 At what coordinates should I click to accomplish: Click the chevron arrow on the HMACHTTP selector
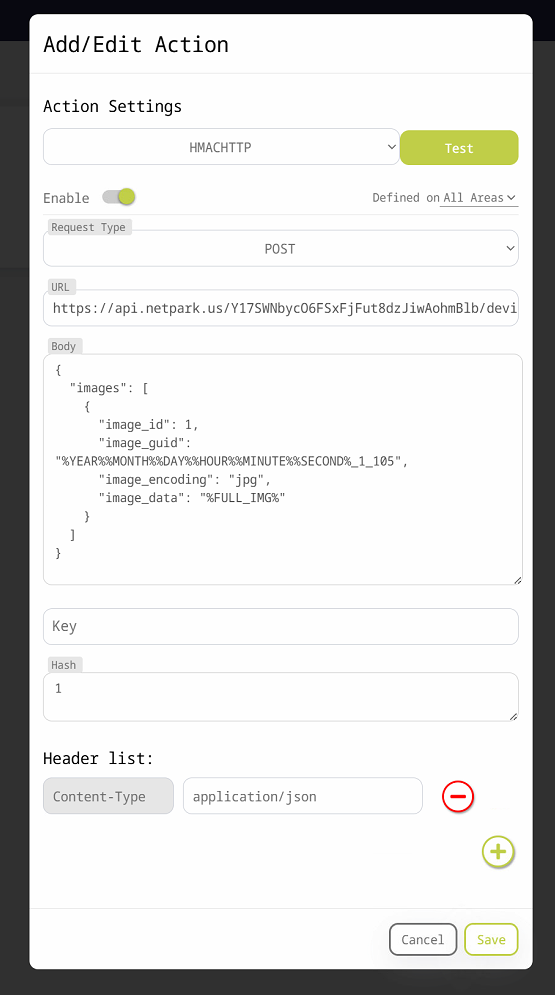click(391, 147)
